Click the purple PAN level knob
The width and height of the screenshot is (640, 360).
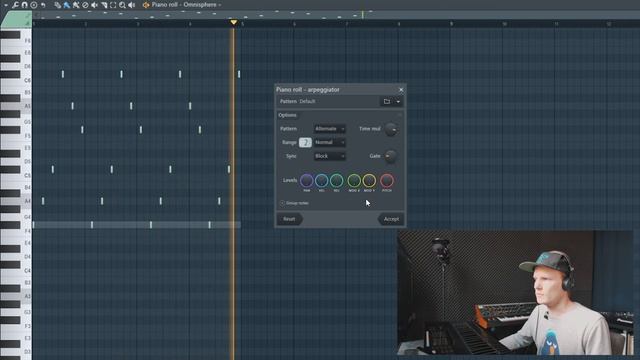pyautogui.click(x=307, y=180)
